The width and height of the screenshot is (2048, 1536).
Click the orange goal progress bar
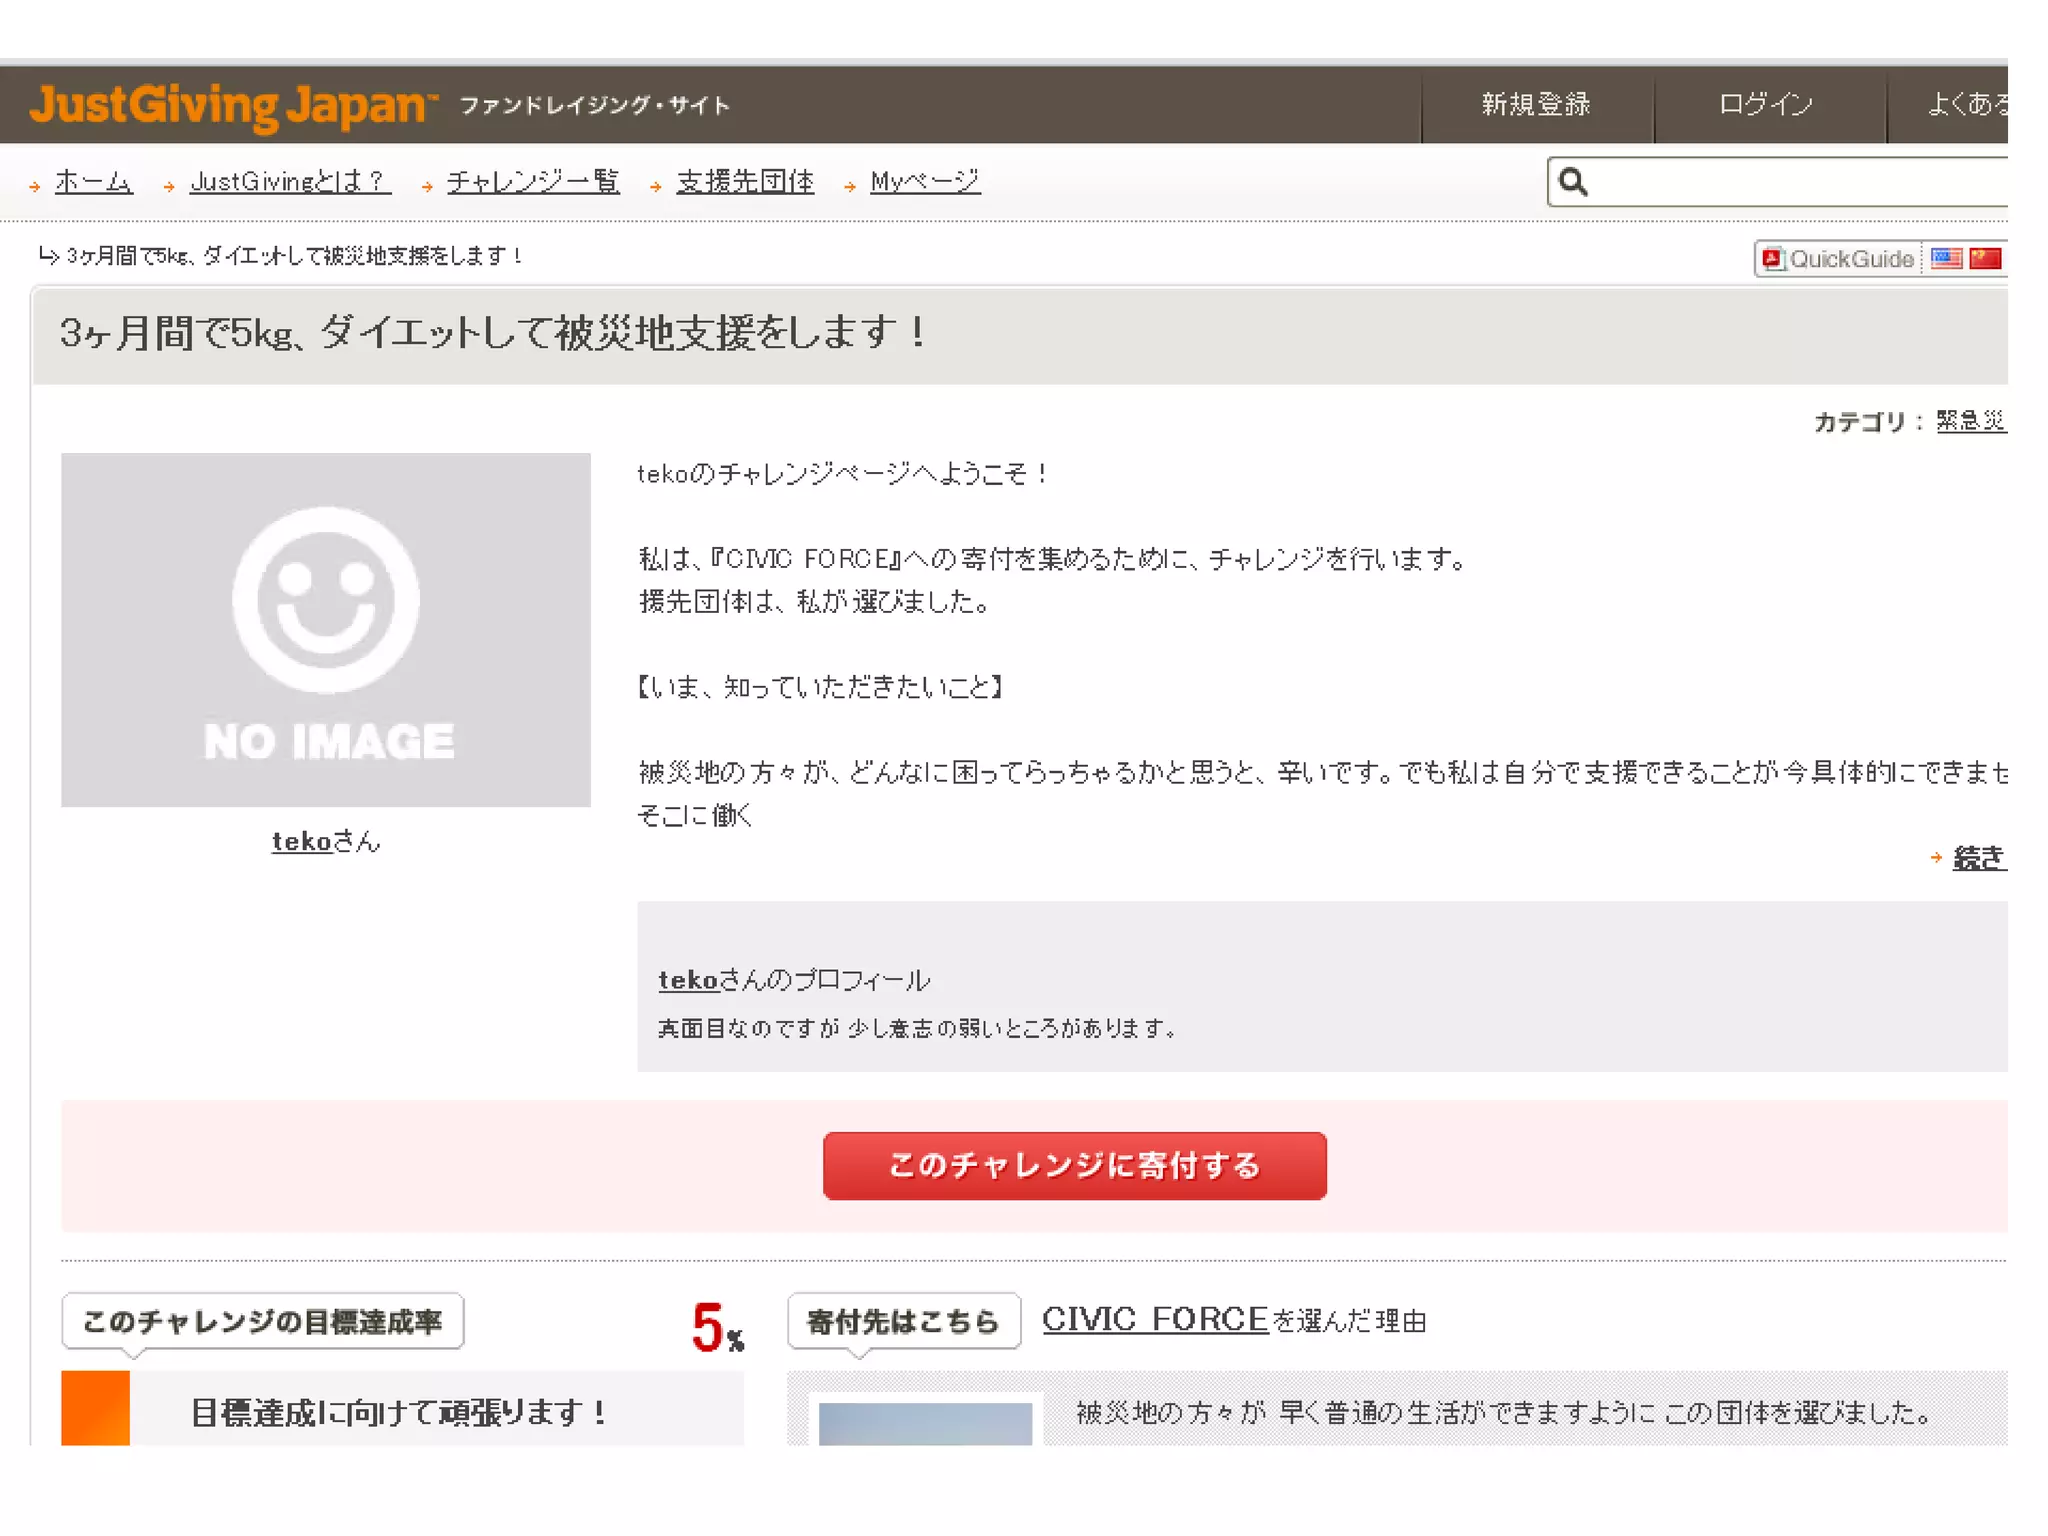point(96,1408)
